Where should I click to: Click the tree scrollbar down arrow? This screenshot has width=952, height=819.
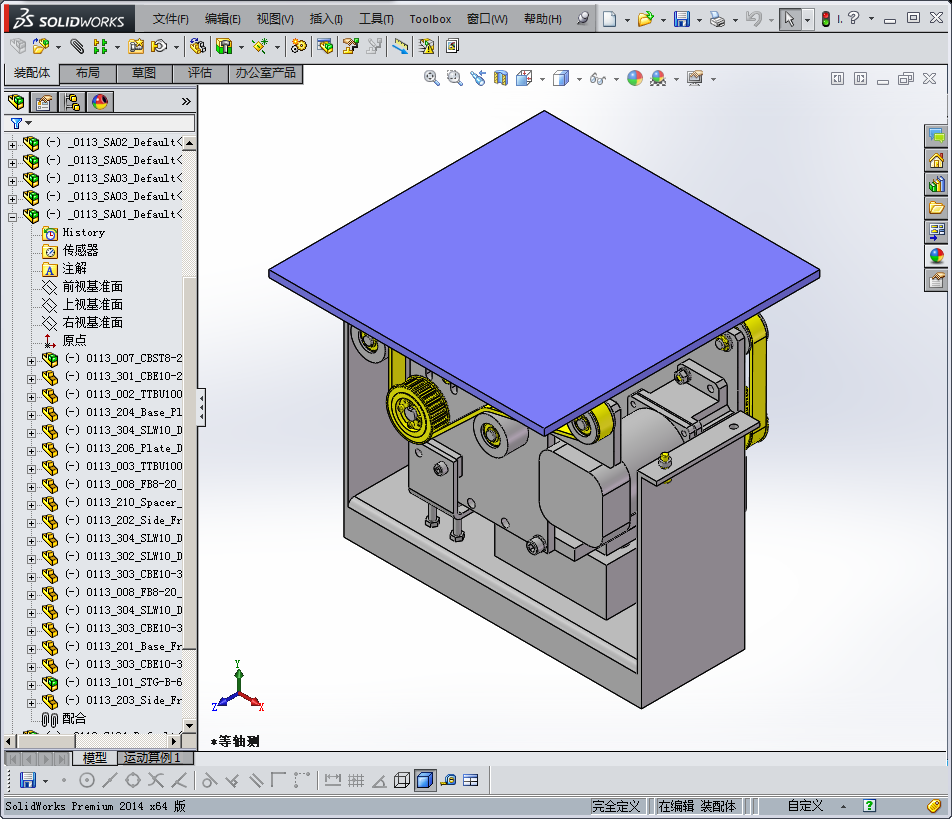coord(189,726)
